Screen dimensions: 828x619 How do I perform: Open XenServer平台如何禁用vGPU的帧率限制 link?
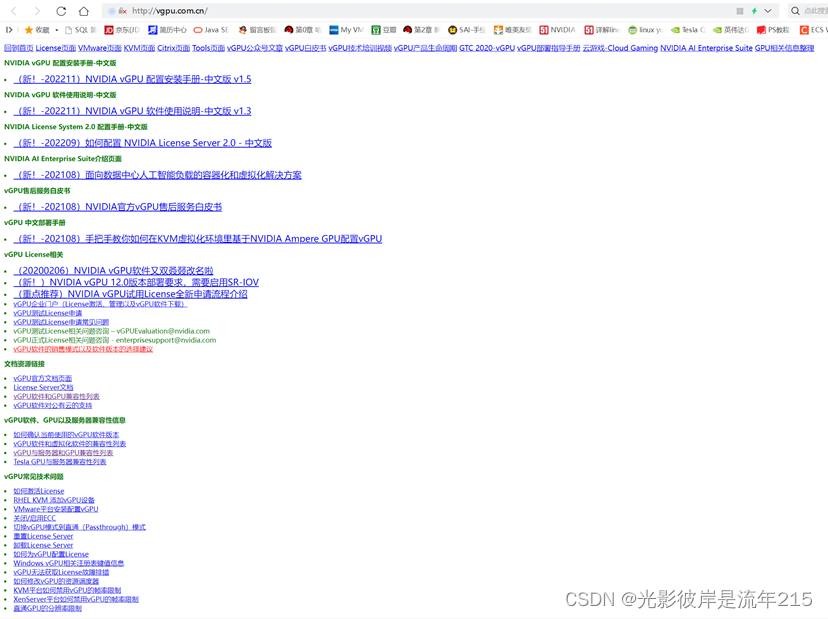(x=76, y=599)
